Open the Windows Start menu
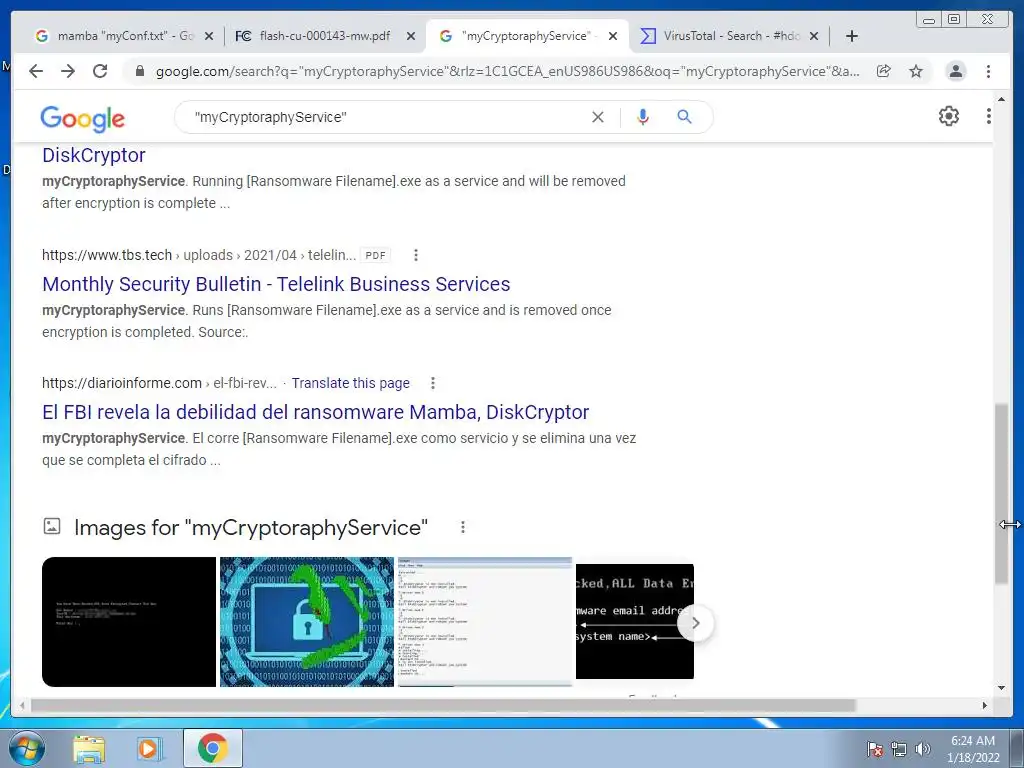1024x768 pixels. click(25, 748)
